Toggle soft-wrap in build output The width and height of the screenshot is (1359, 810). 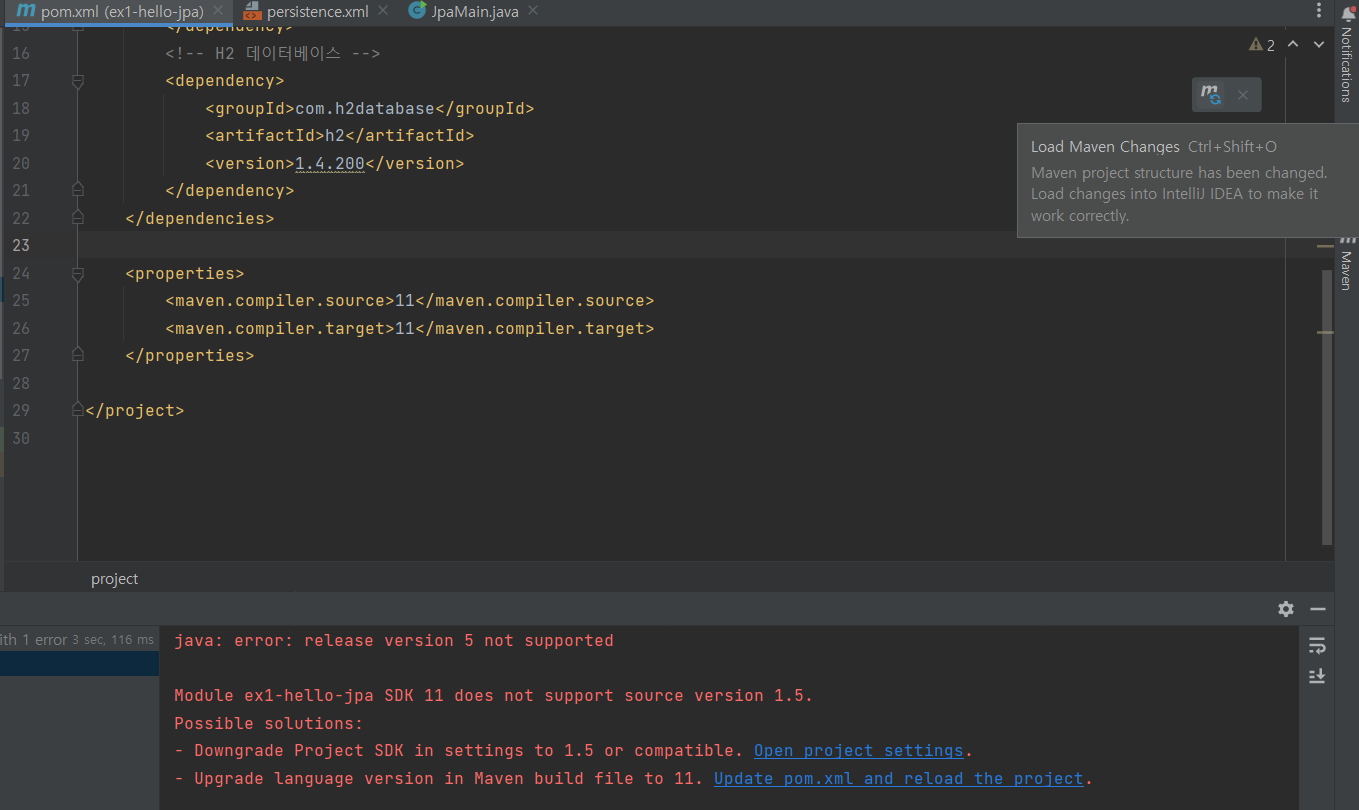point(1317,646)
